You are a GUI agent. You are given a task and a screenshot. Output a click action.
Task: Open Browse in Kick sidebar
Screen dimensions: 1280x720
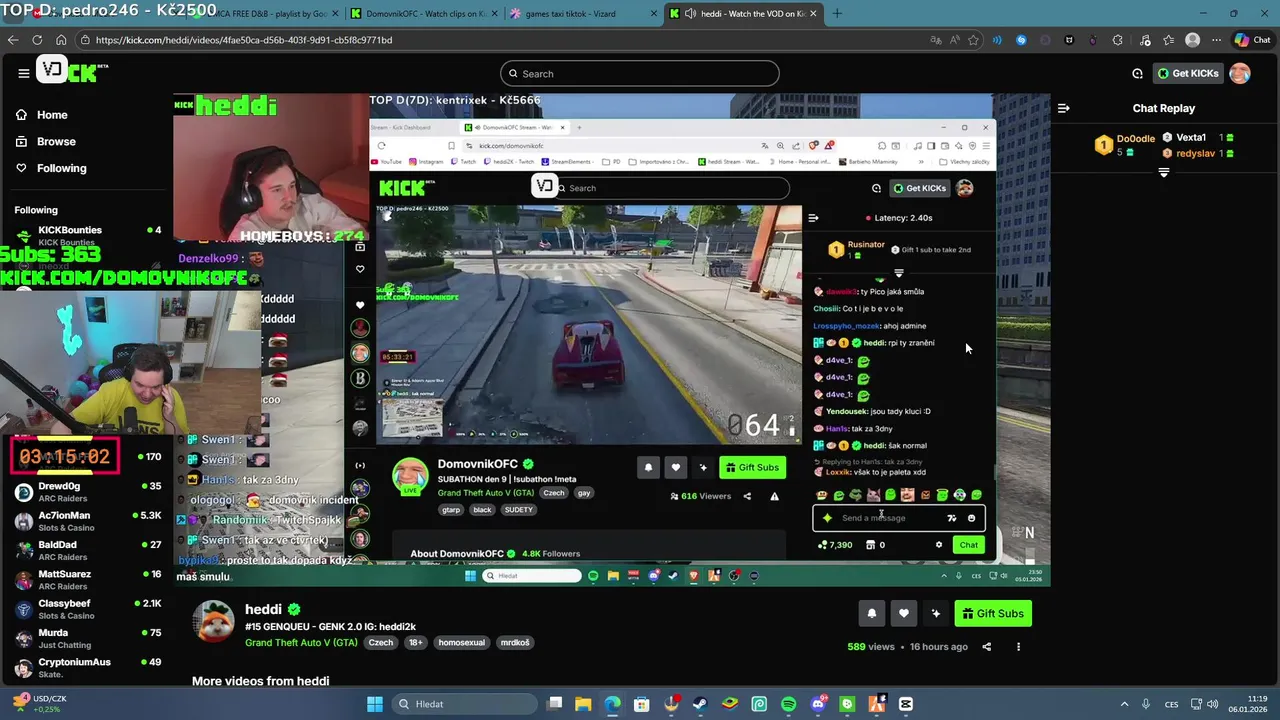pos(45,141)
